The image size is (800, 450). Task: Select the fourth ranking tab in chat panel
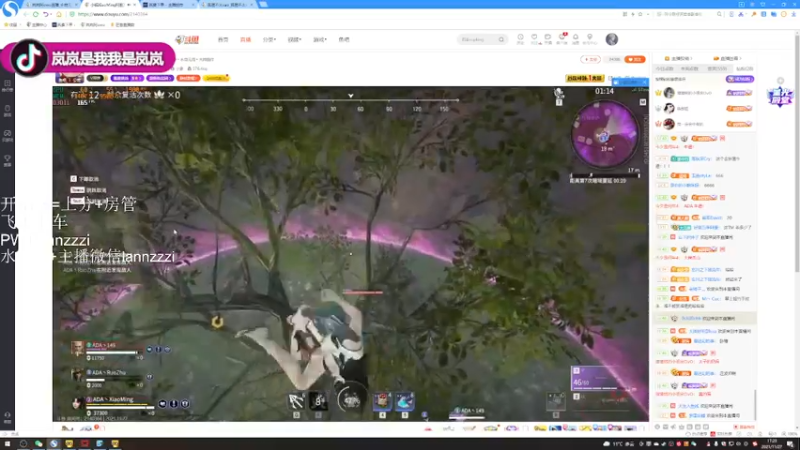(744, 69)
